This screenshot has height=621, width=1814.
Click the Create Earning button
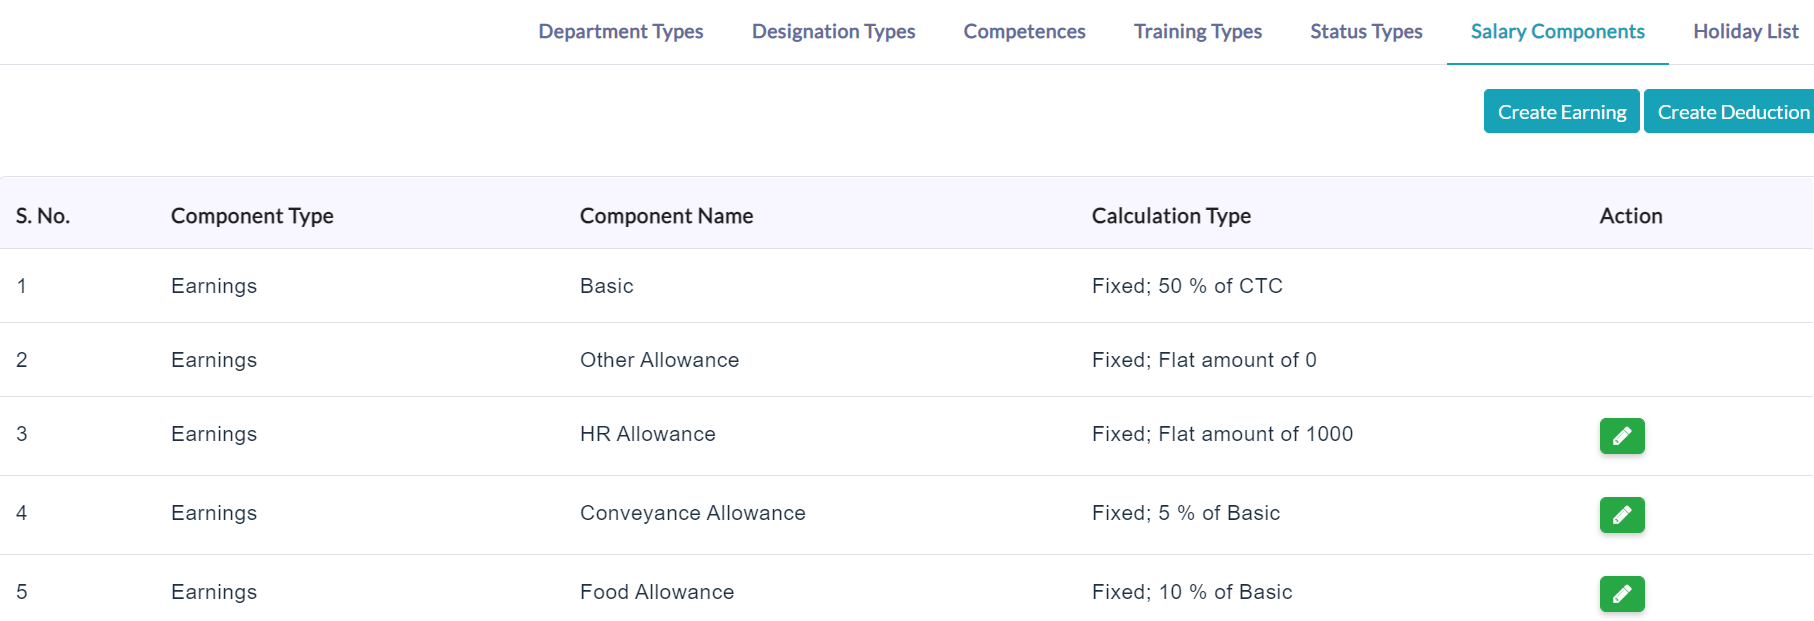[x=1562, y=111]
